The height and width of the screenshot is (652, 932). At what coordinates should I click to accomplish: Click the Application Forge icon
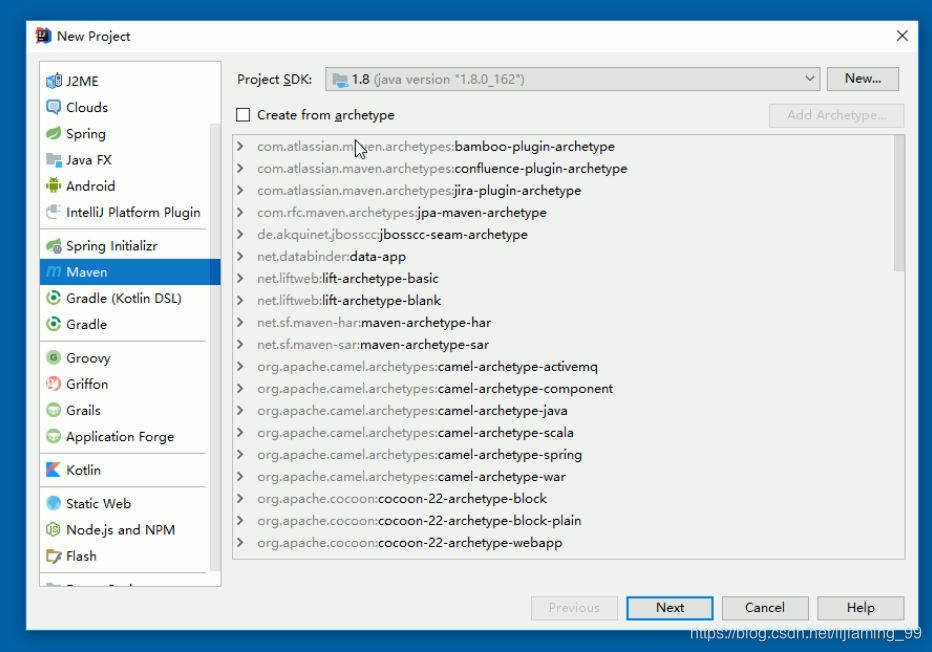pos(53,436)
